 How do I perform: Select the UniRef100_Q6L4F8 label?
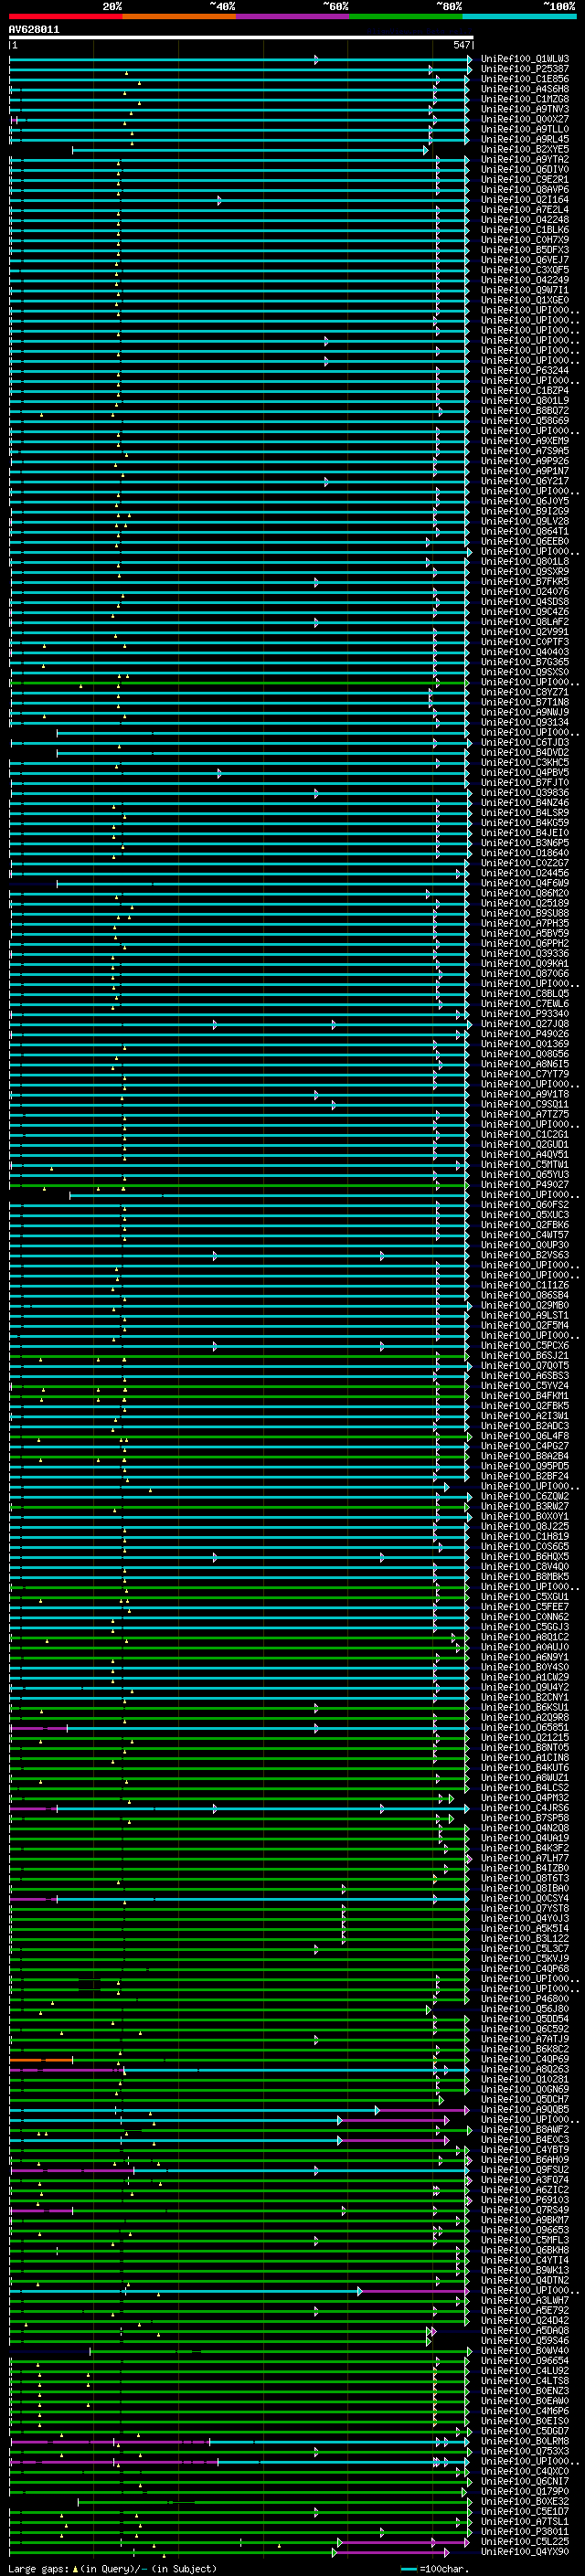coord(525,1436)
